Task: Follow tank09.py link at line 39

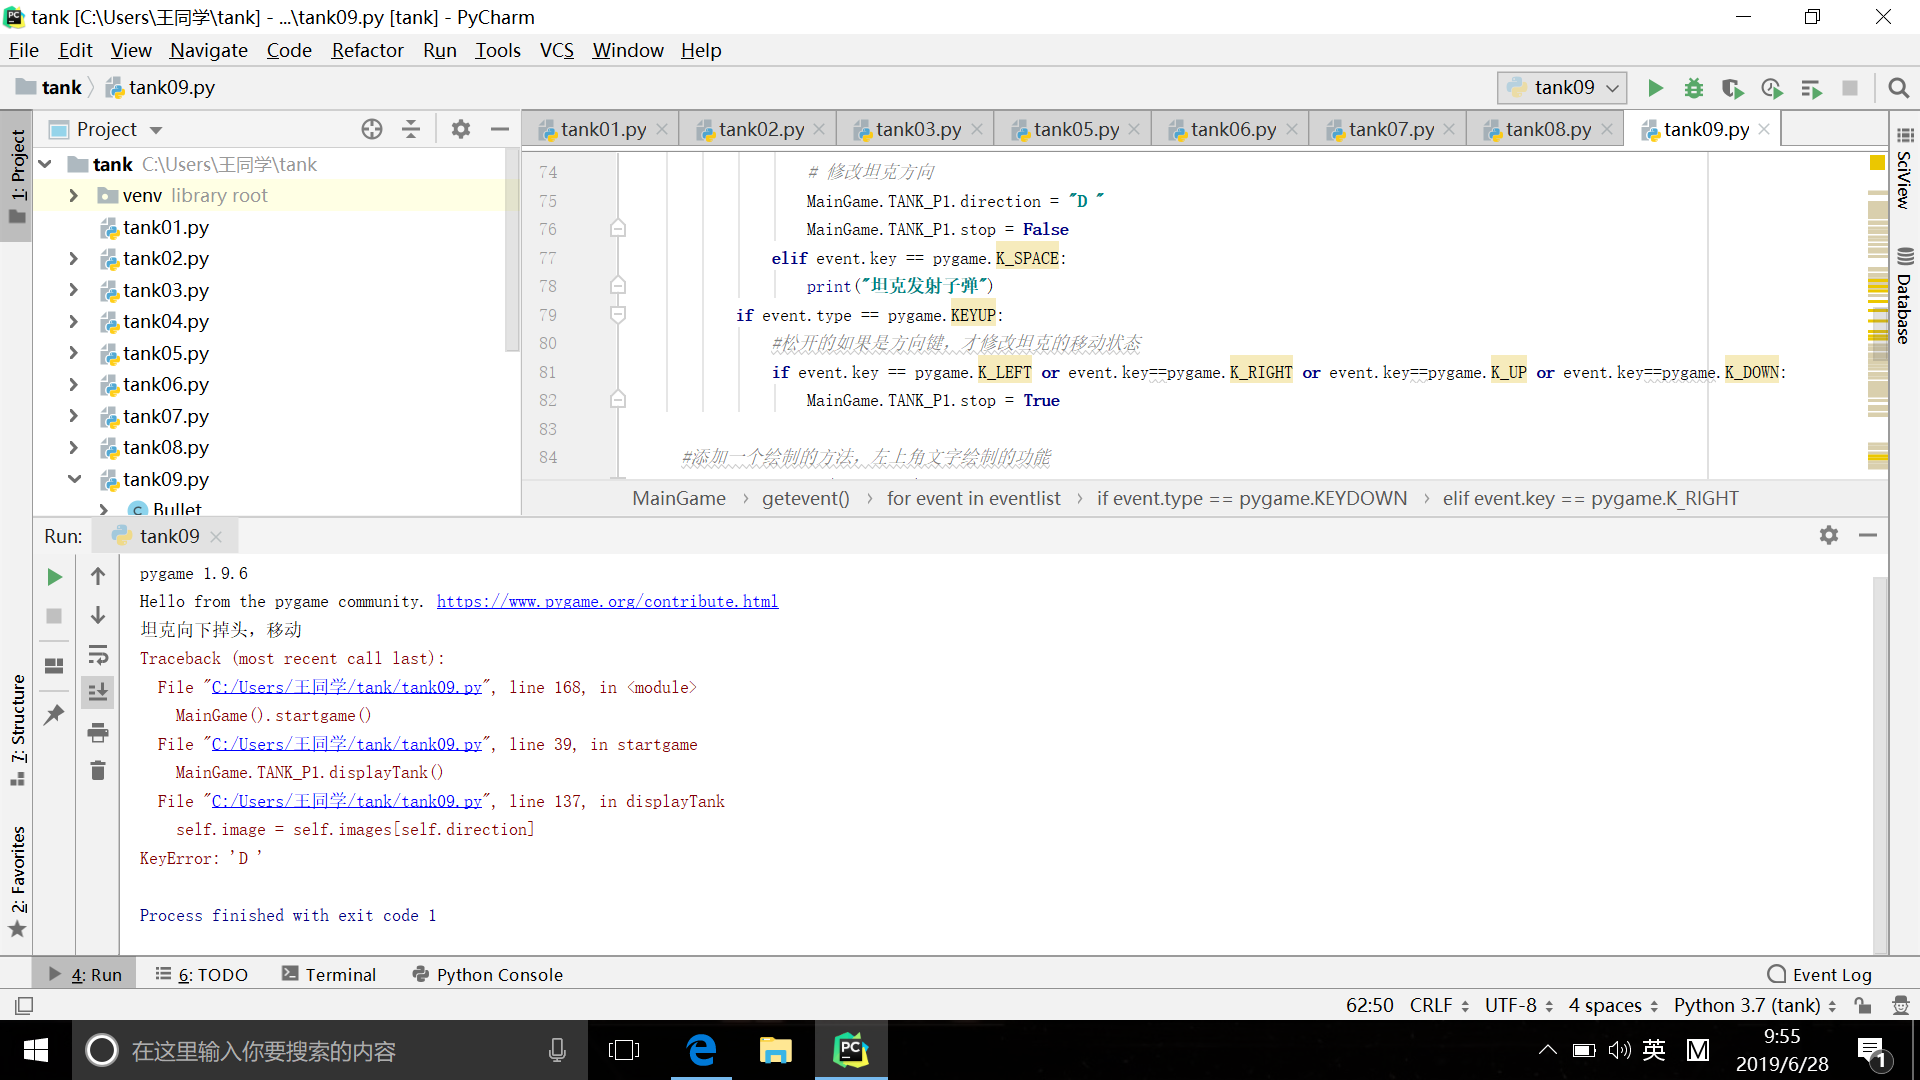Action: point(347,744)
